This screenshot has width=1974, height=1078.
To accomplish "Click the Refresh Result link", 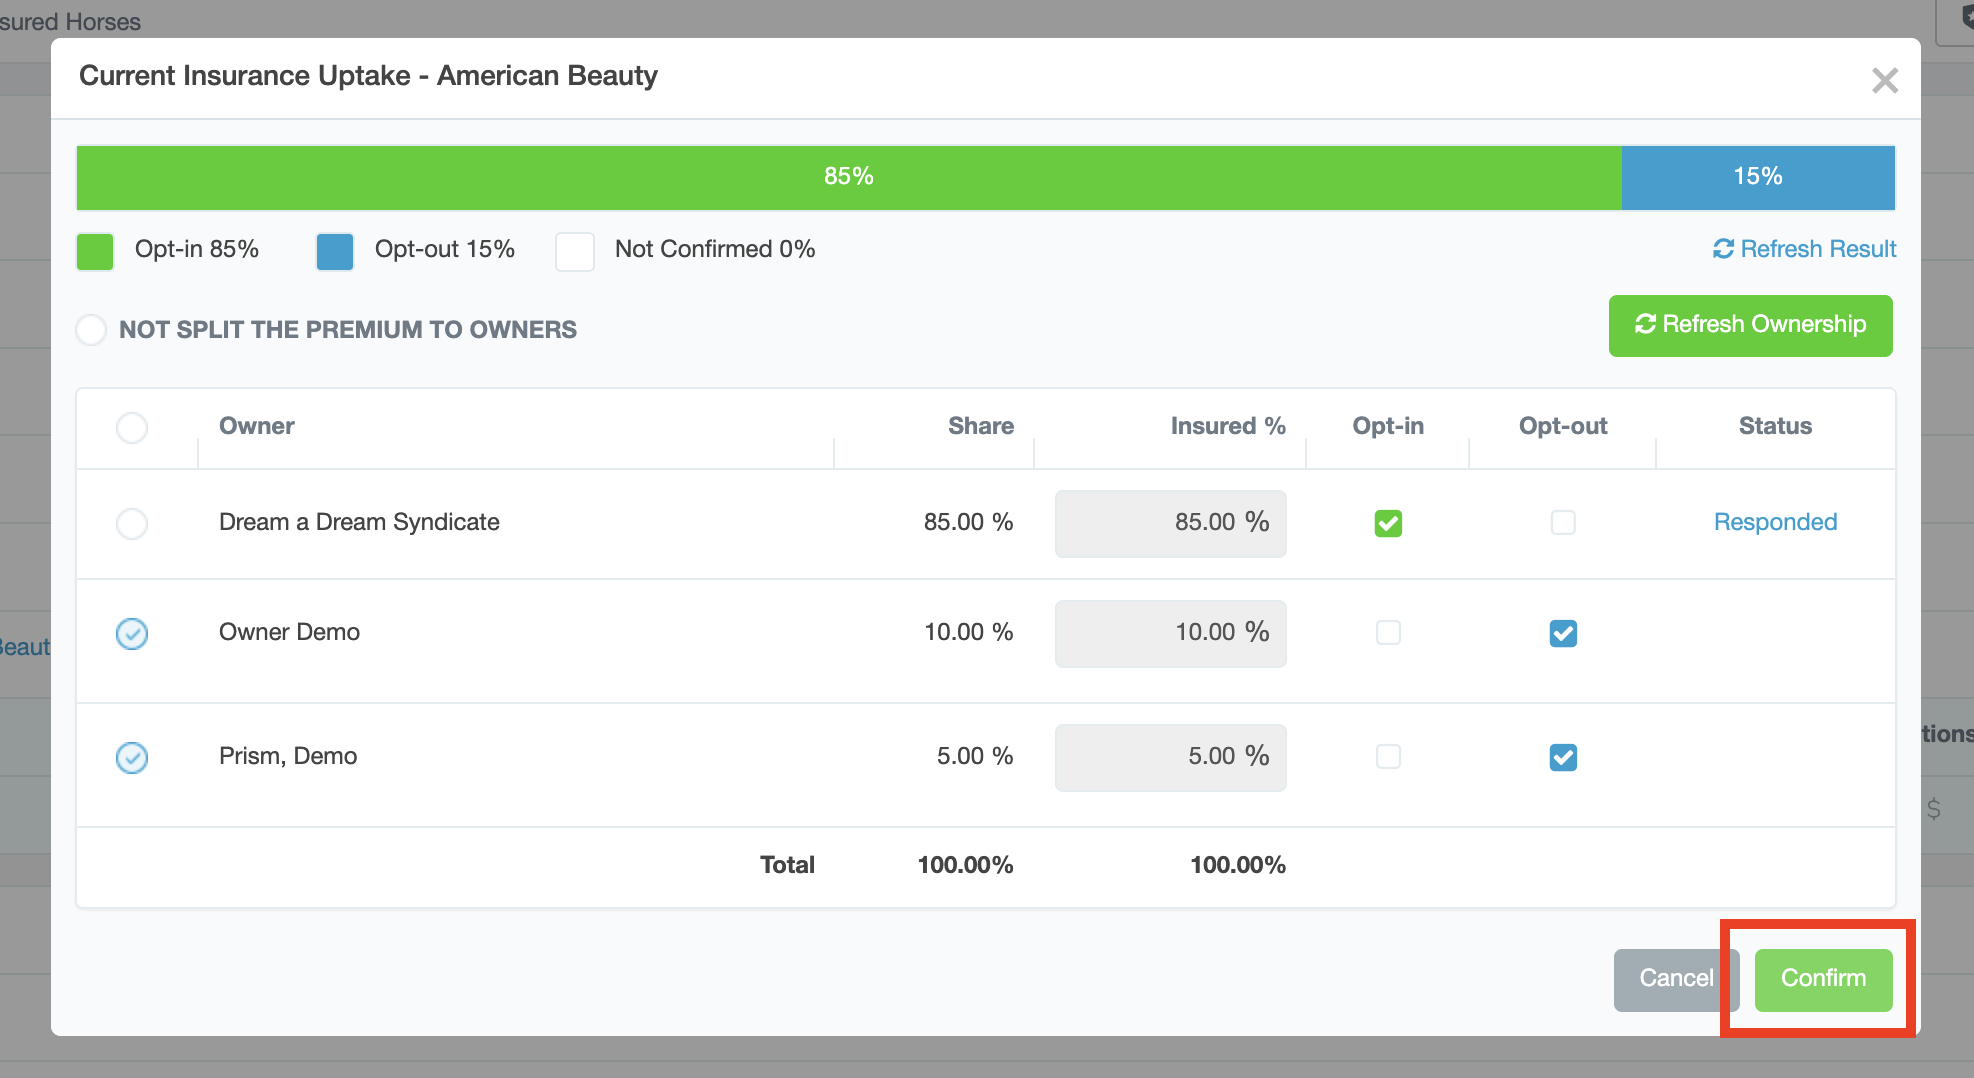I will [x=1804, y=249].
